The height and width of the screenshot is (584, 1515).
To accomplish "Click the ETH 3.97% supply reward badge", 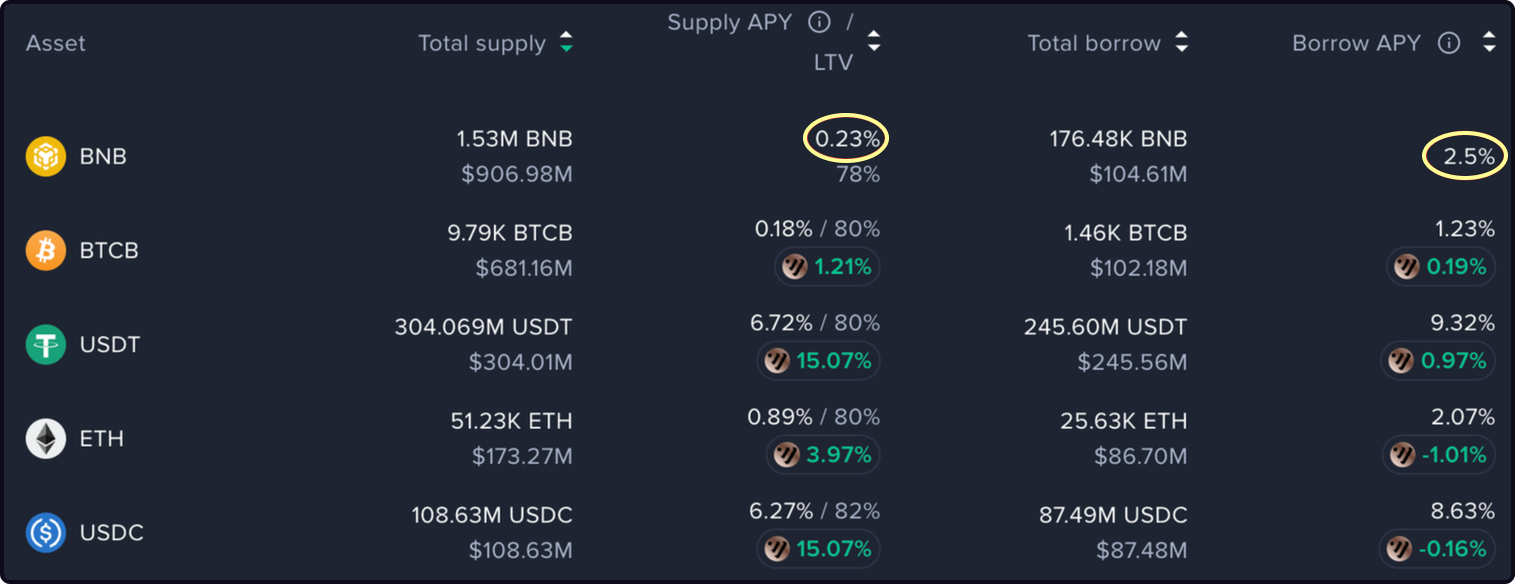I will pos(824,455).
